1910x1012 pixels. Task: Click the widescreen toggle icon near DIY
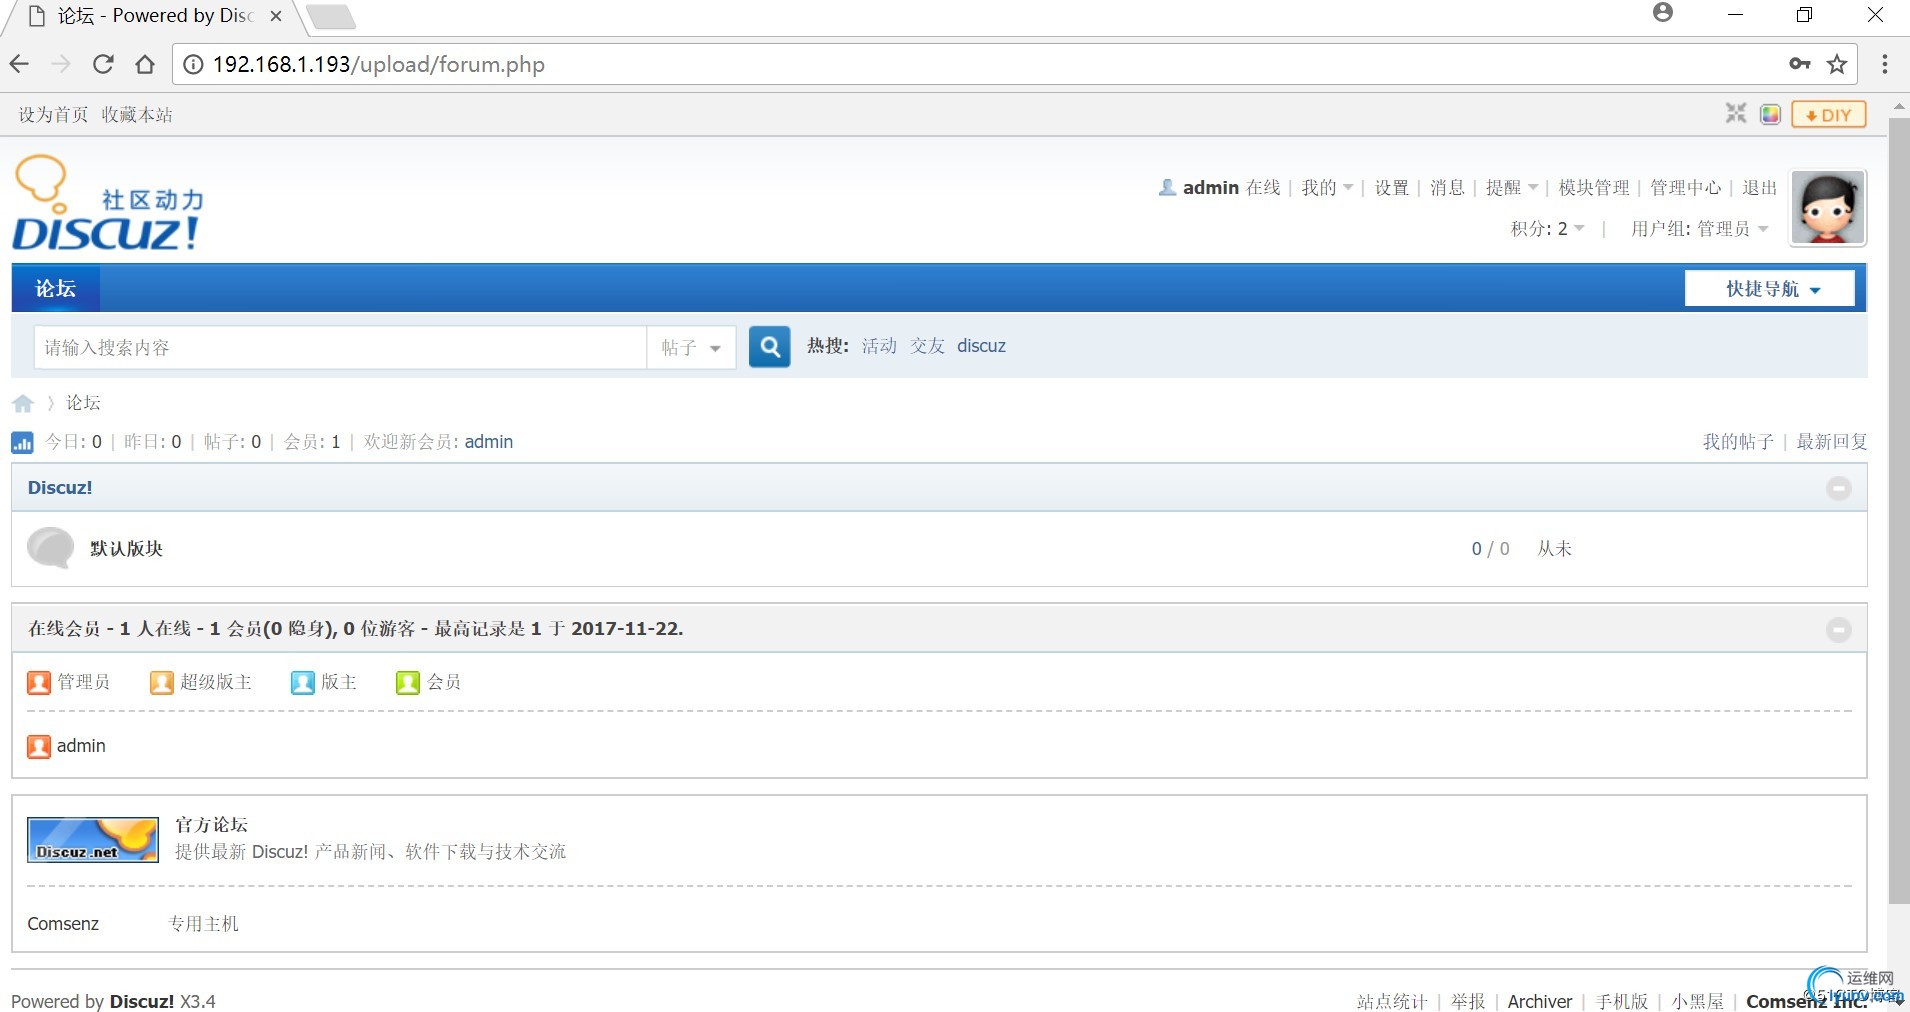point(1736,114)
